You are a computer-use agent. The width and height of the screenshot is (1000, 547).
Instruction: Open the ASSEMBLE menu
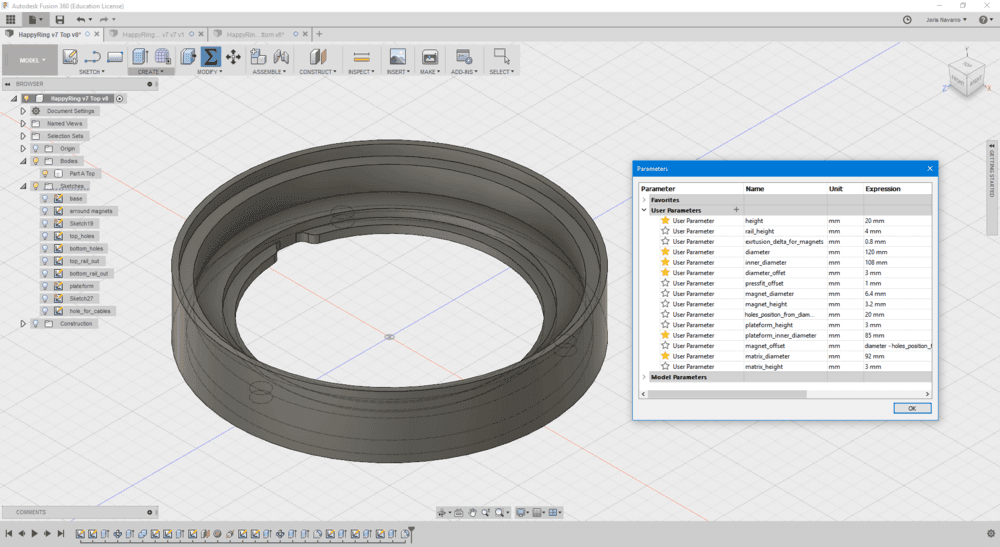269,72
